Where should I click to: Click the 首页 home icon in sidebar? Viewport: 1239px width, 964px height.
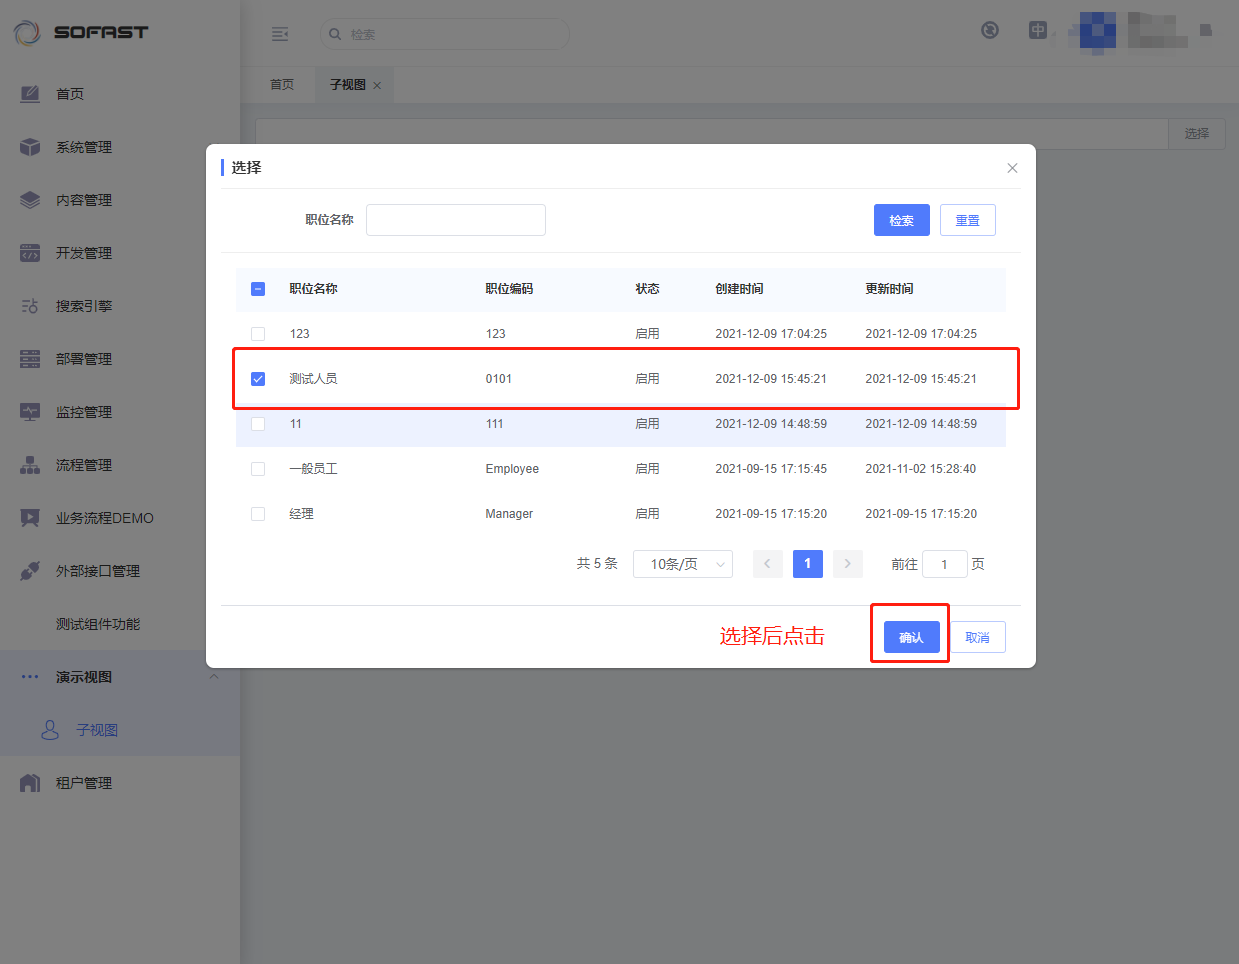pos(30,94)
